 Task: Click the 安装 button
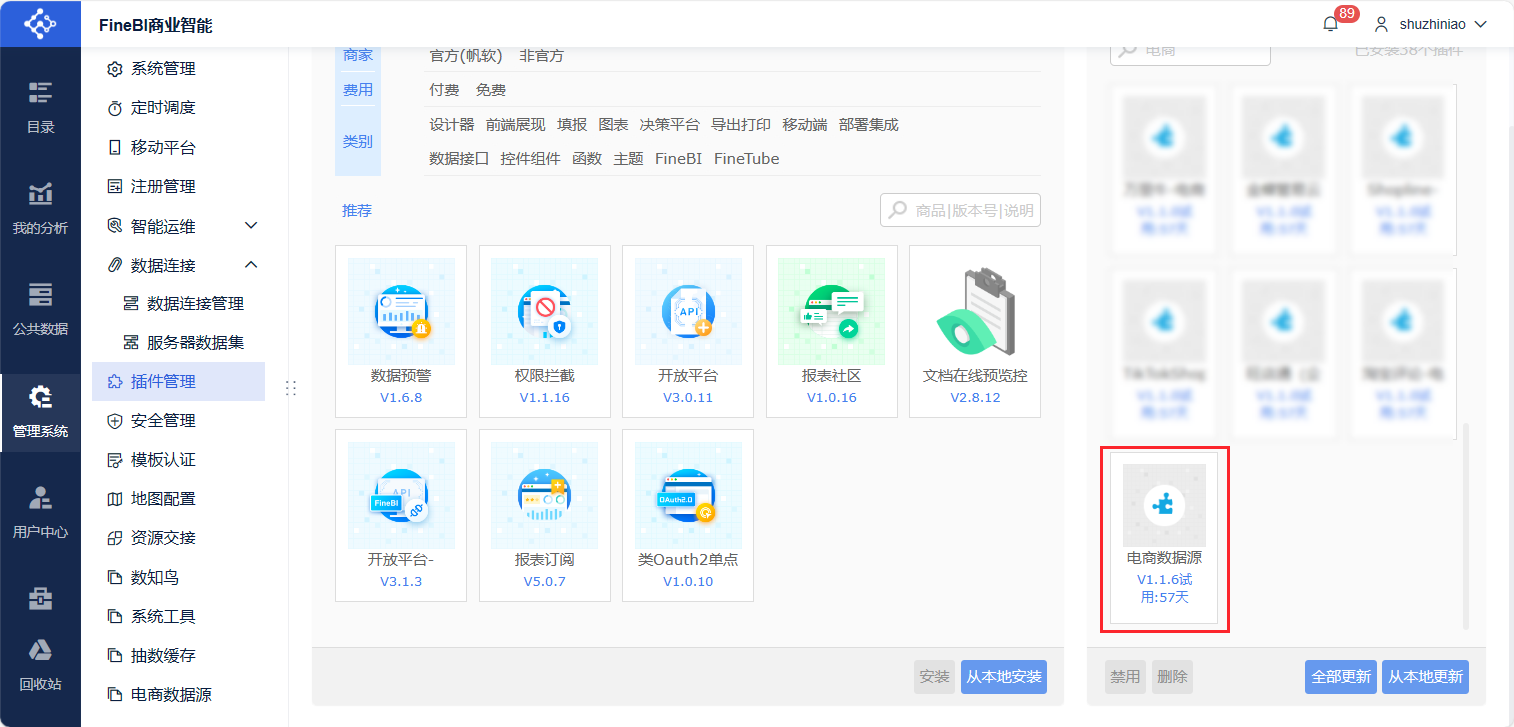pyautogui.click(x=935, y=677)
